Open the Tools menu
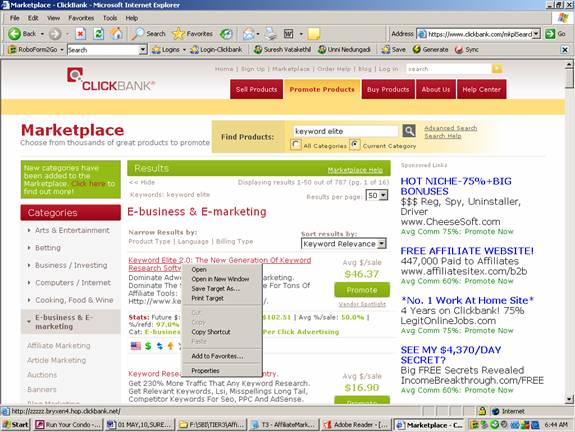The width and height of the screenshot is (575, 432). point(110,18)
